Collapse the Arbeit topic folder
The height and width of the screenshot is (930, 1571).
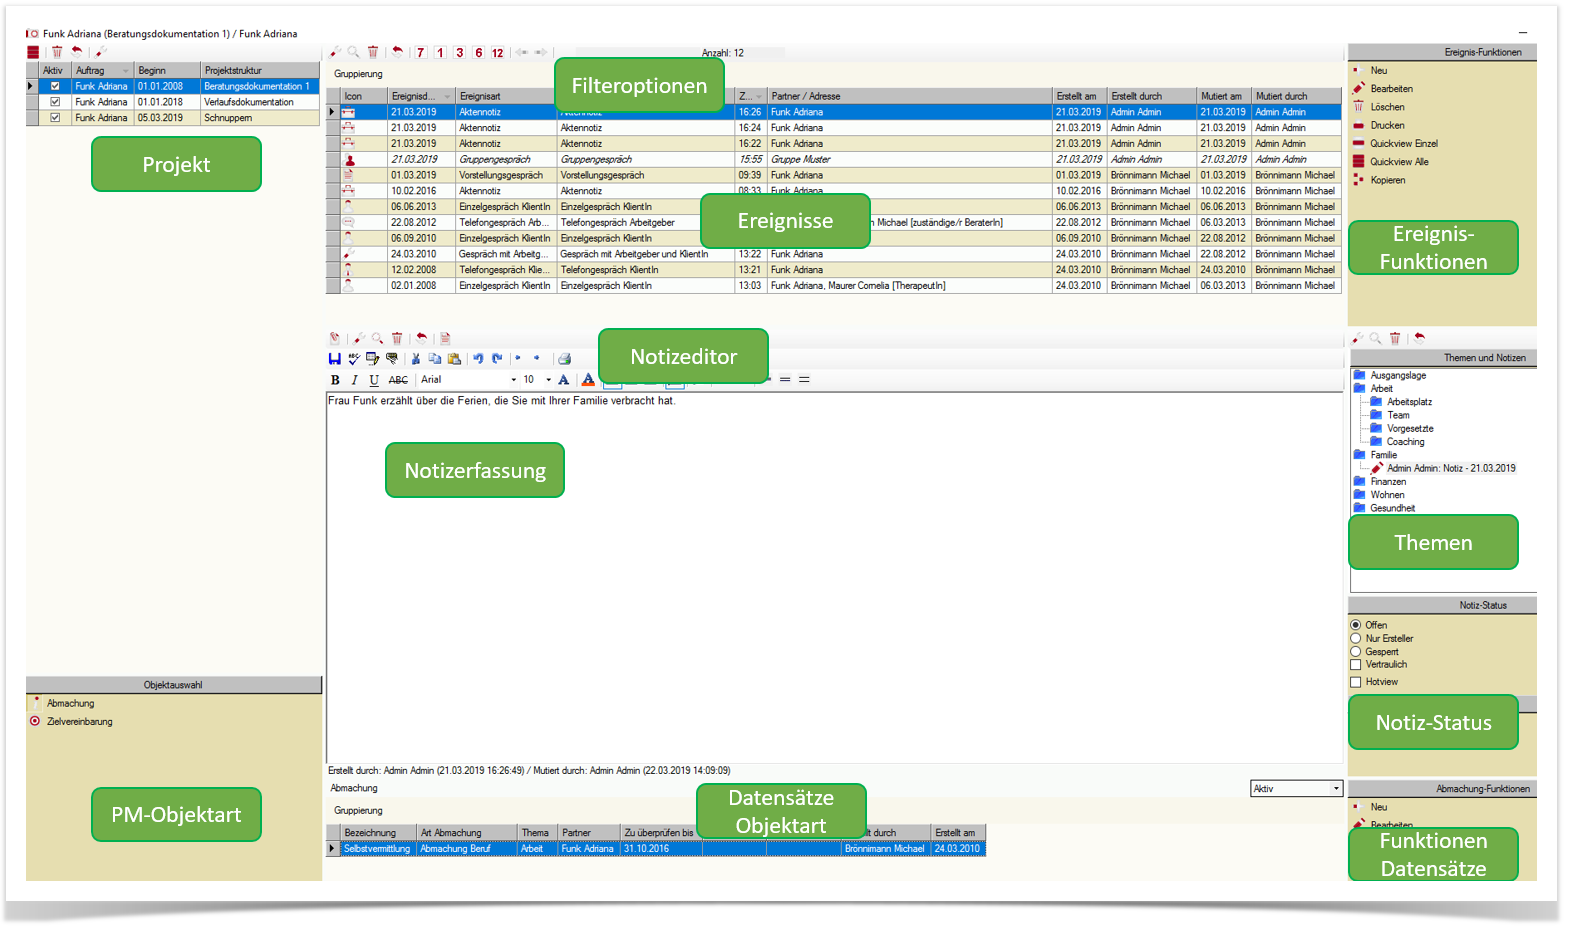click(x=1359, y=389)
